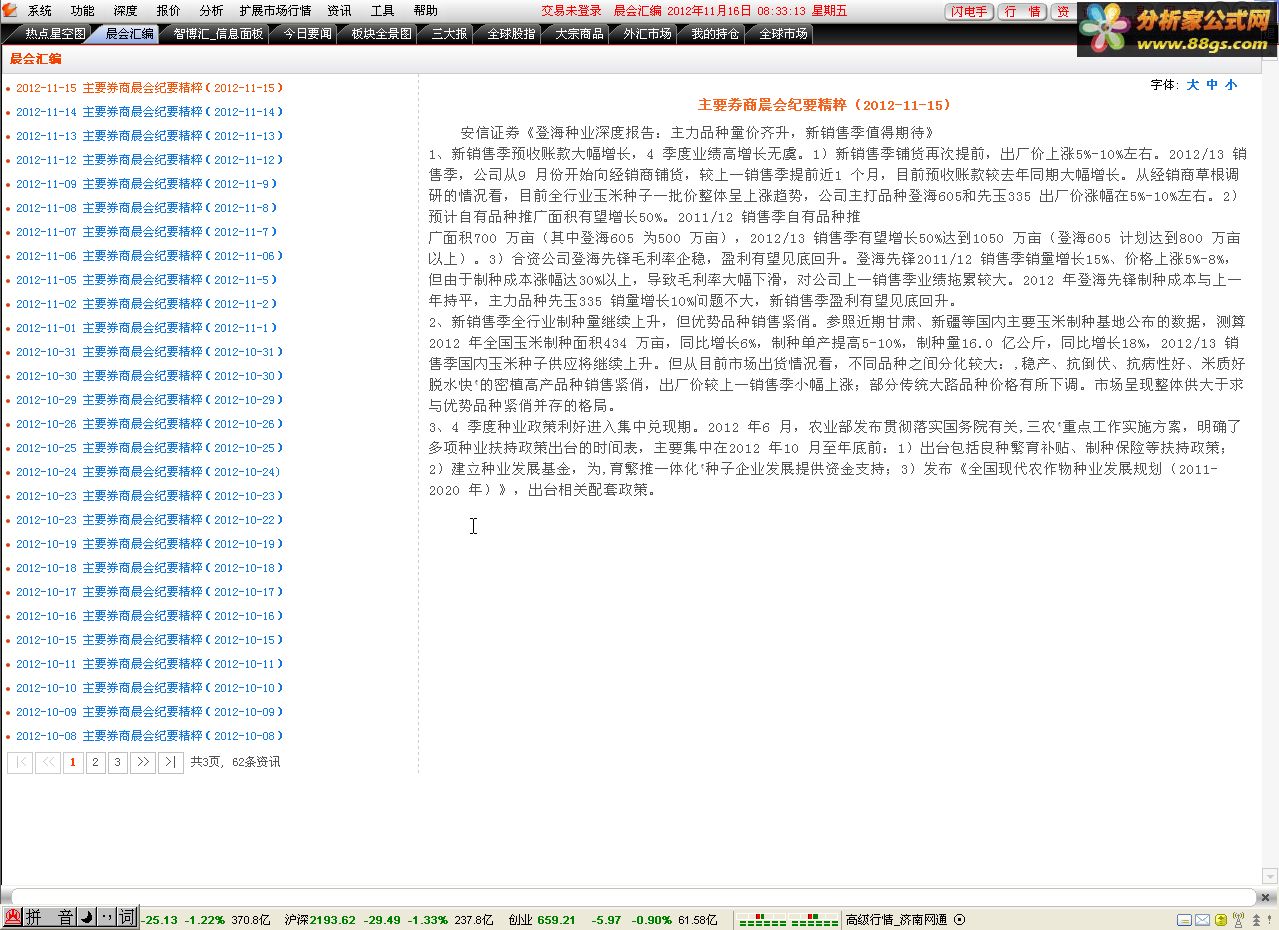The height and width of the screenshot is (930, 1279).
Task: Jump to first page of the list
Action: [20, 762]
